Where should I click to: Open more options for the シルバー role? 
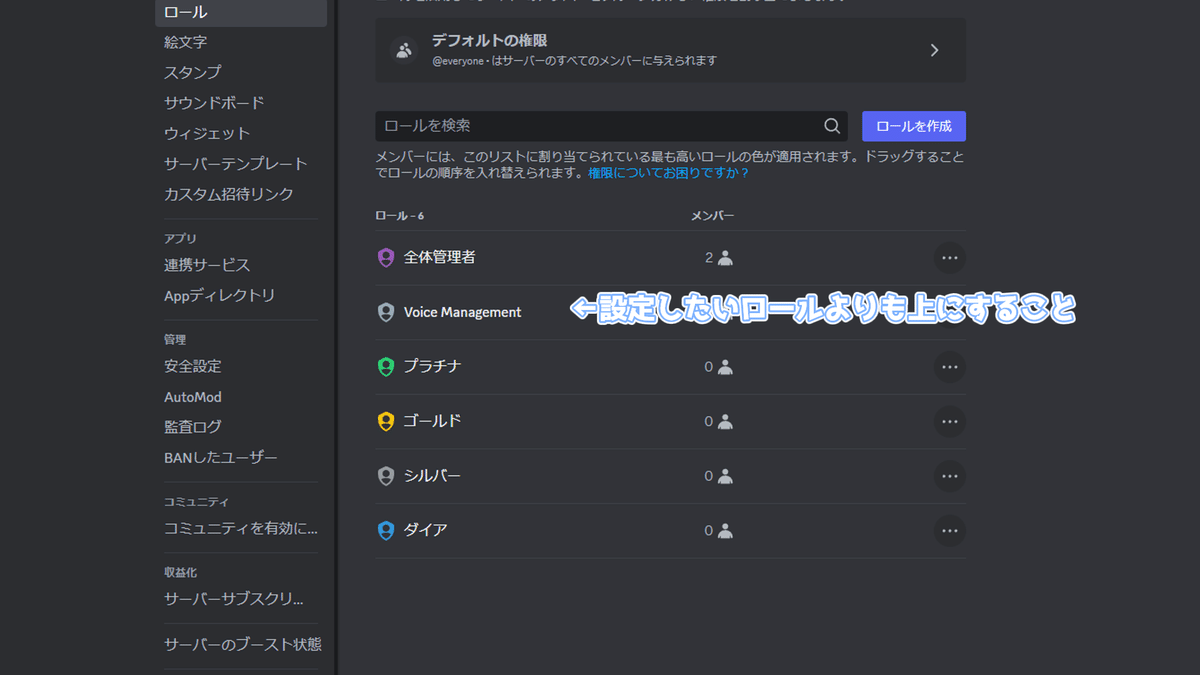point(949,476)
